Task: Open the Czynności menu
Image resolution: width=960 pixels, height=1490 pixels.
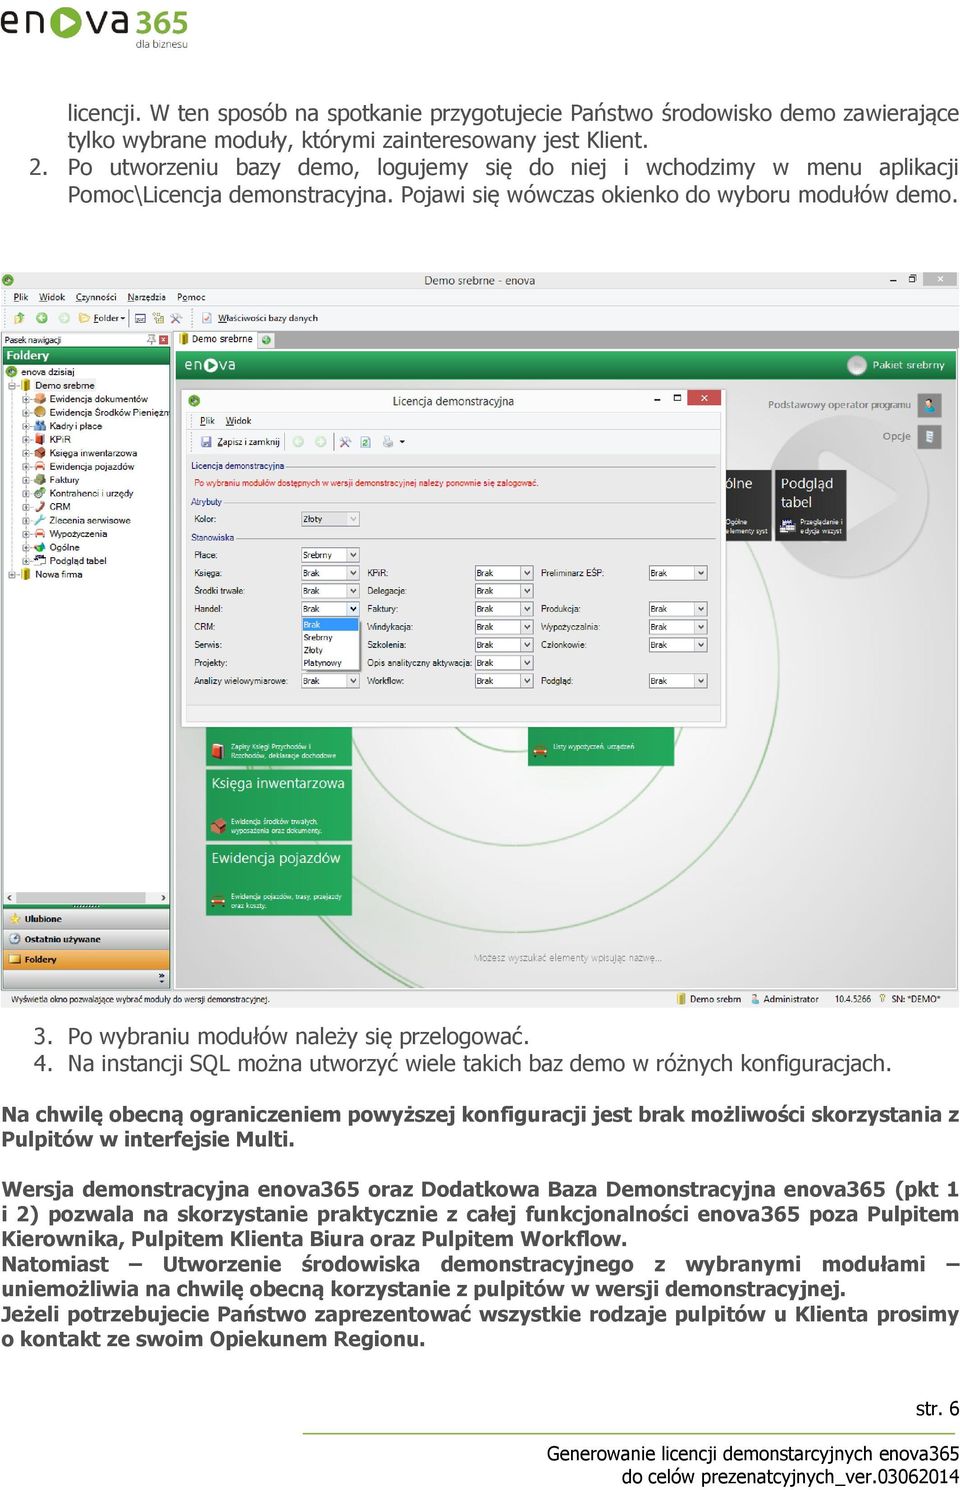Action: (96, 297)
